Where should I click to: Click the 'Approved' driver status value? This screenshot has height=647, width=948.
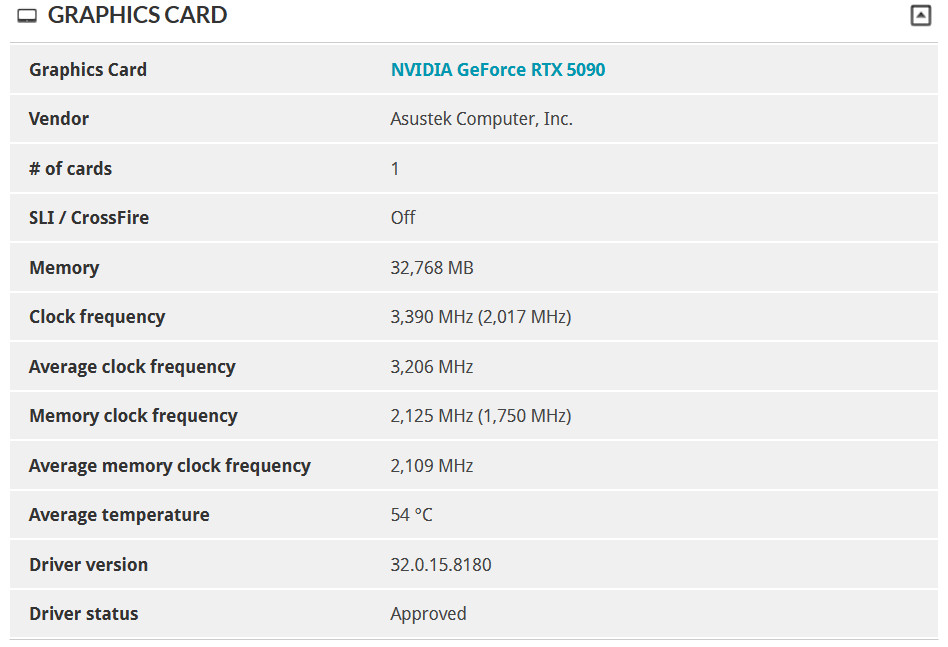pos(428,614)
